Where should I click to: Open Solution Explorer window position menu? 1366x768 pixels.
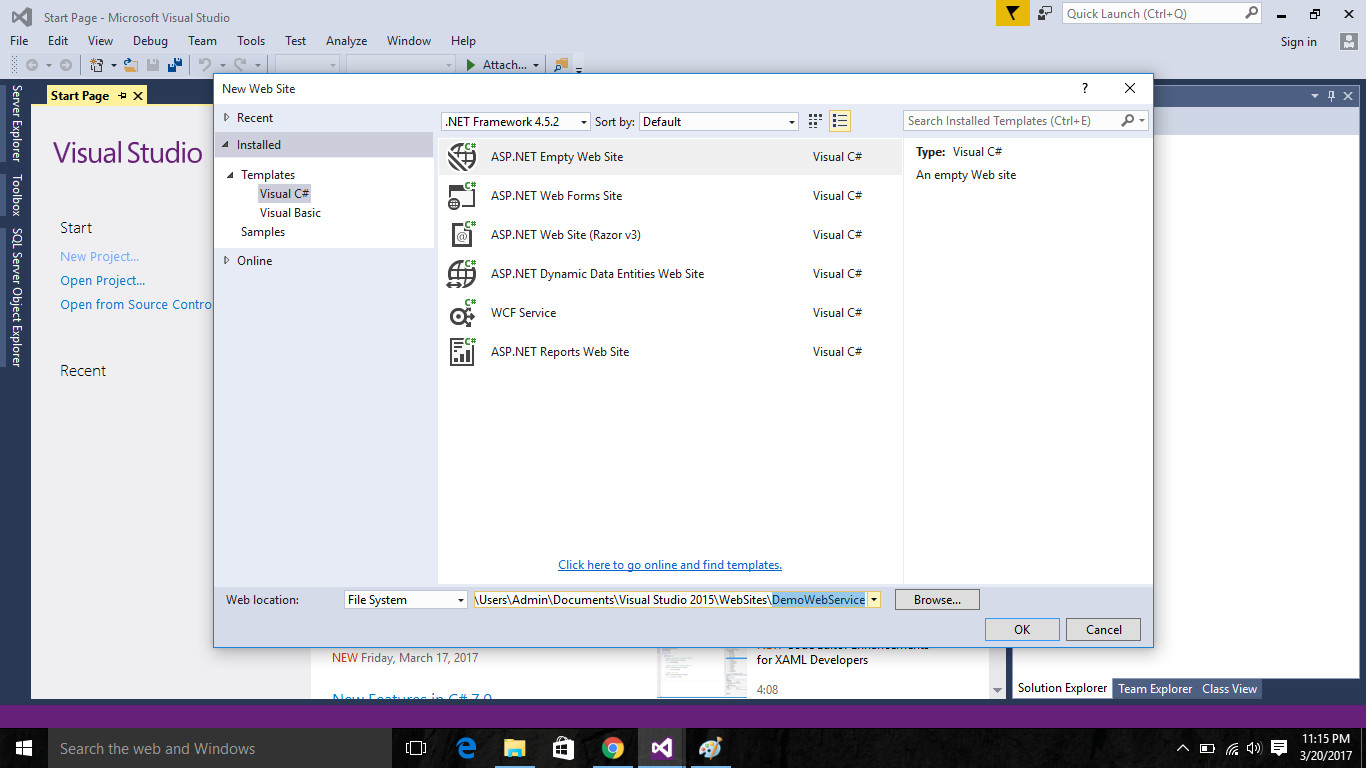(x=1315, y=96)
